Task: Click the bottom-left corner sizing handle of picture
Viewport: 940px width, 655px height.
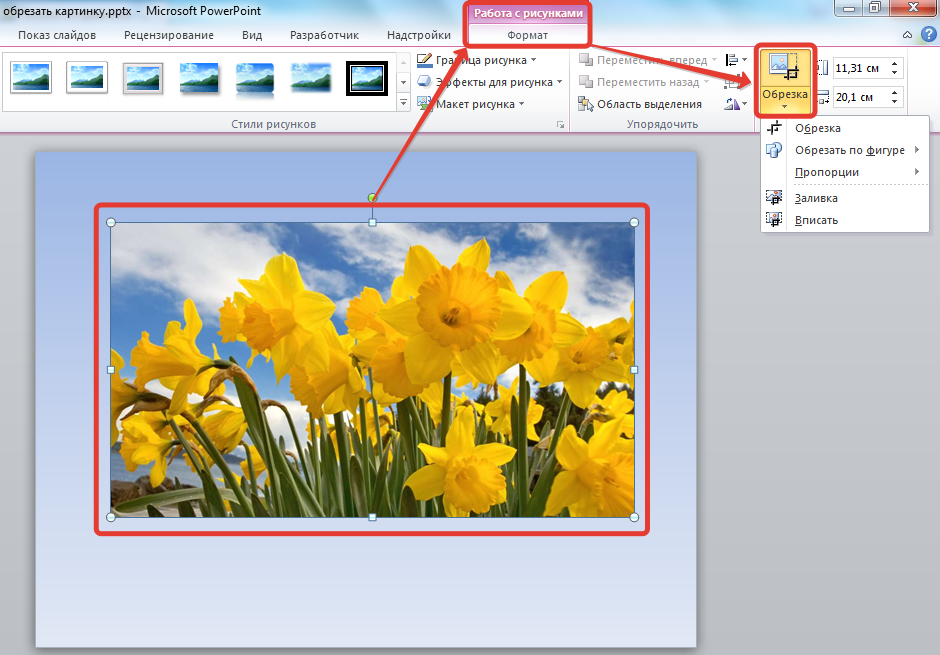Action: tap(111, 517)
